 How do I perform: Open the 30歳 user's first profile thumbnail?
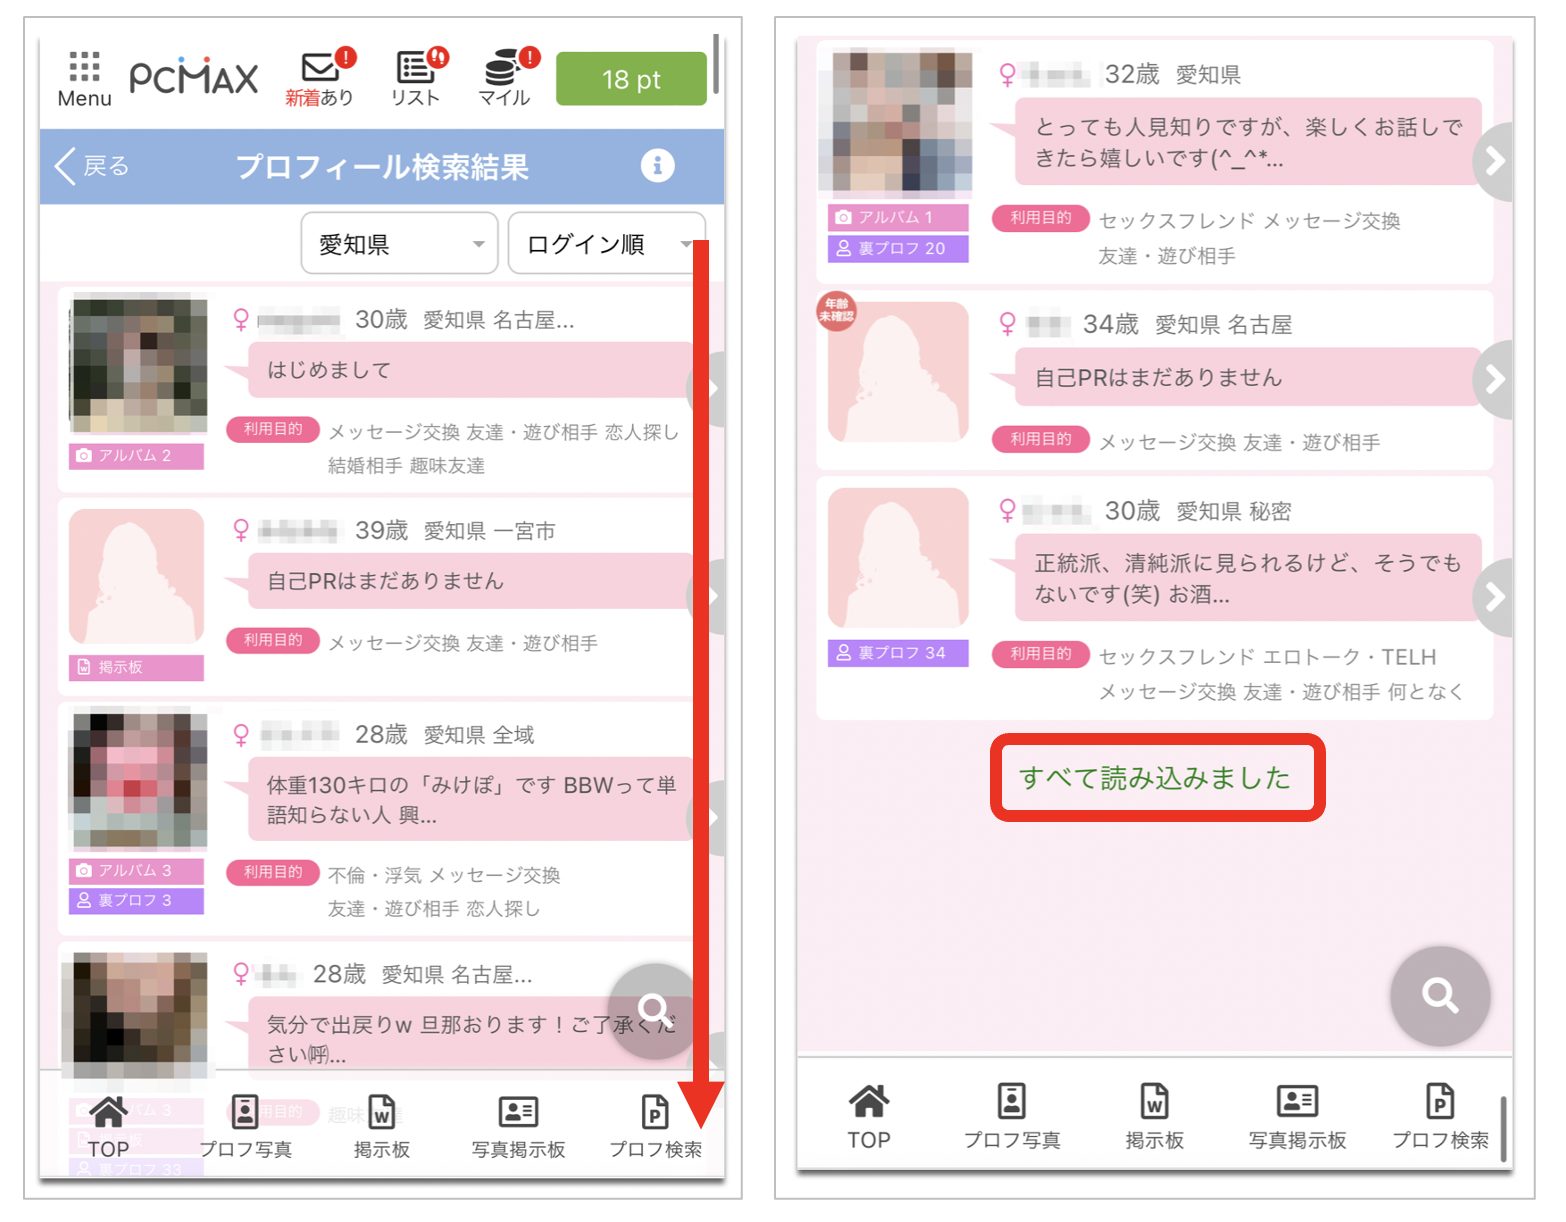139,366
